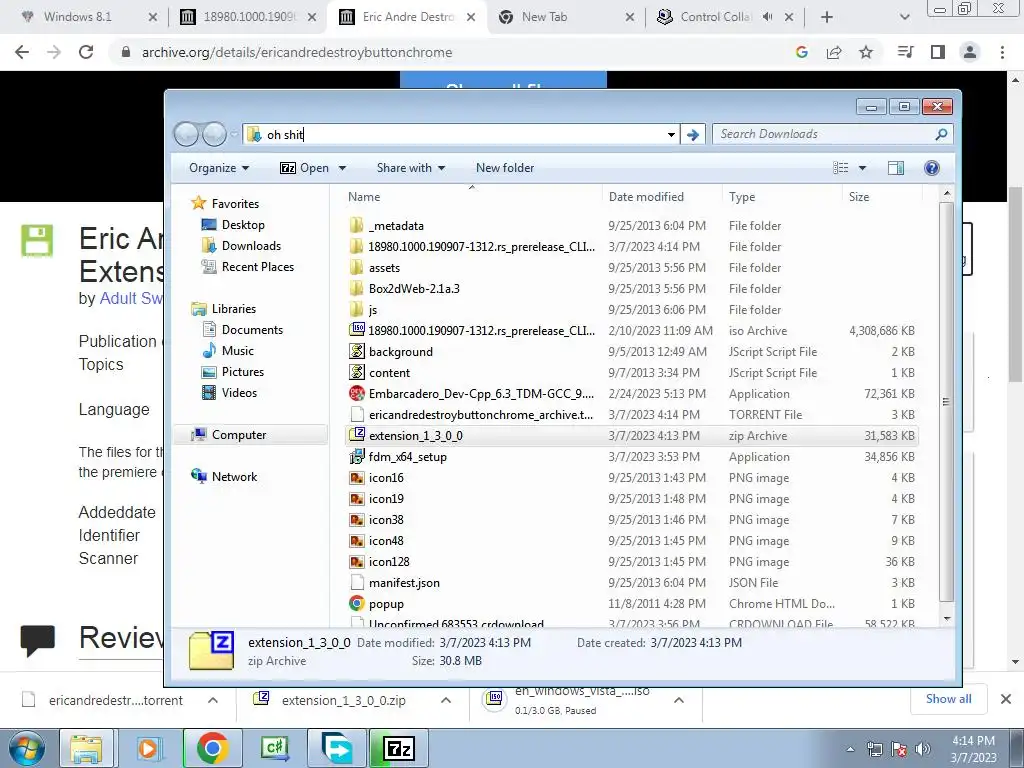Image resolution: width=1024 pixels, height=768 pixels.
Task: Click the Chrome address bar URL
Action: click(296, 52)
